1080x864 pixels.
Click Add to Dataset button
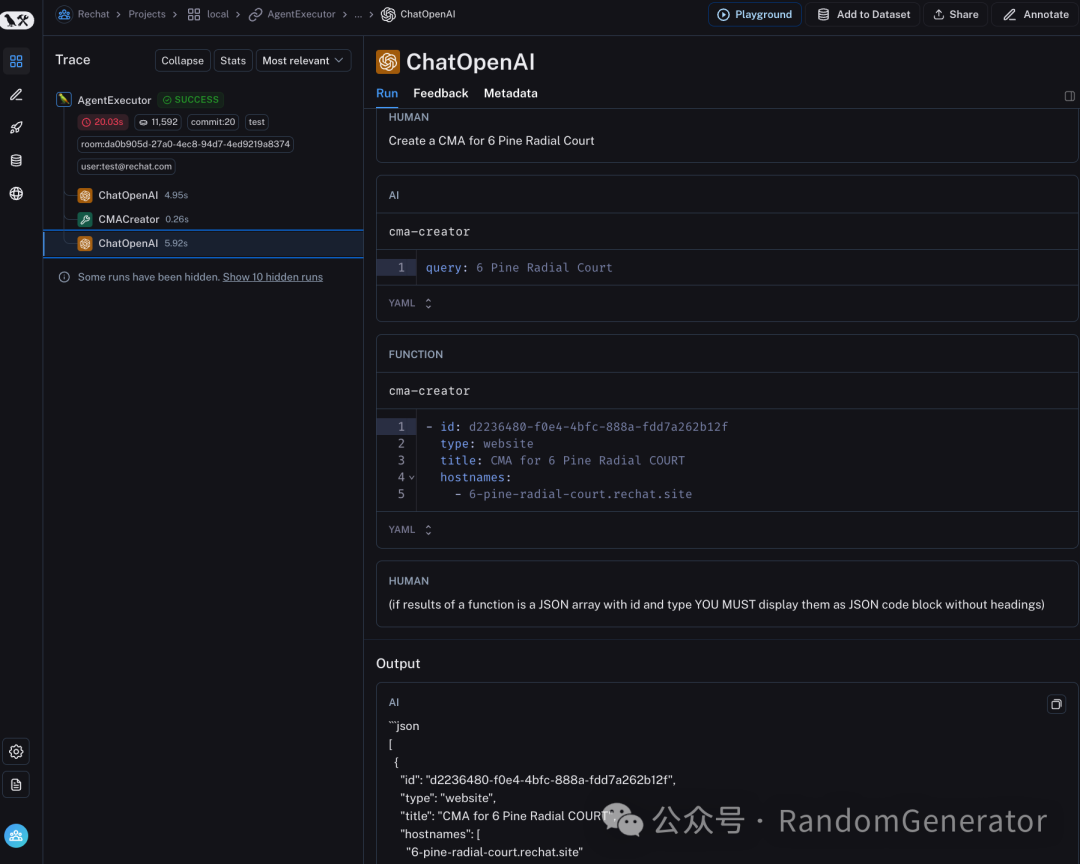[x=864, y=14]
